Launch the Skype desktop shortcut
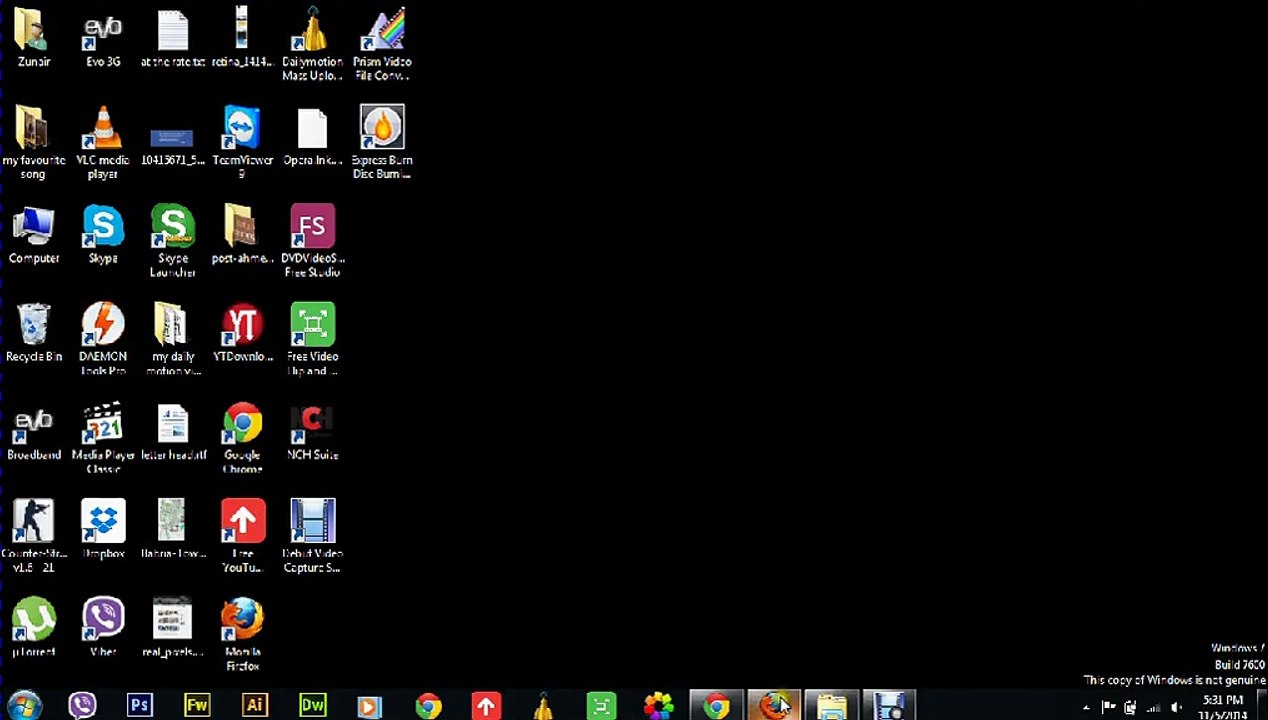This screenshot has width=1268, height=720. point(103,236)
